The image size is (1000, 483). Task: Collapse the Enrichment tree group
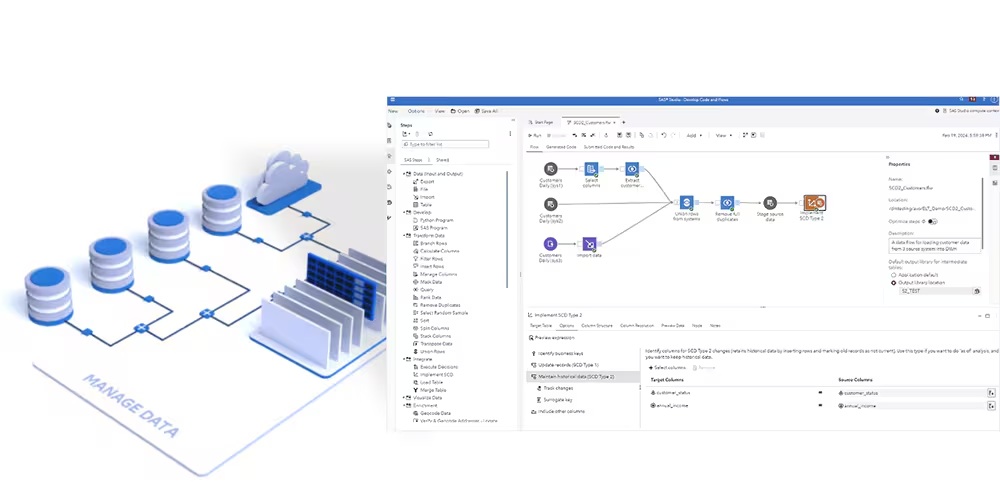click(x=404, y=405)
